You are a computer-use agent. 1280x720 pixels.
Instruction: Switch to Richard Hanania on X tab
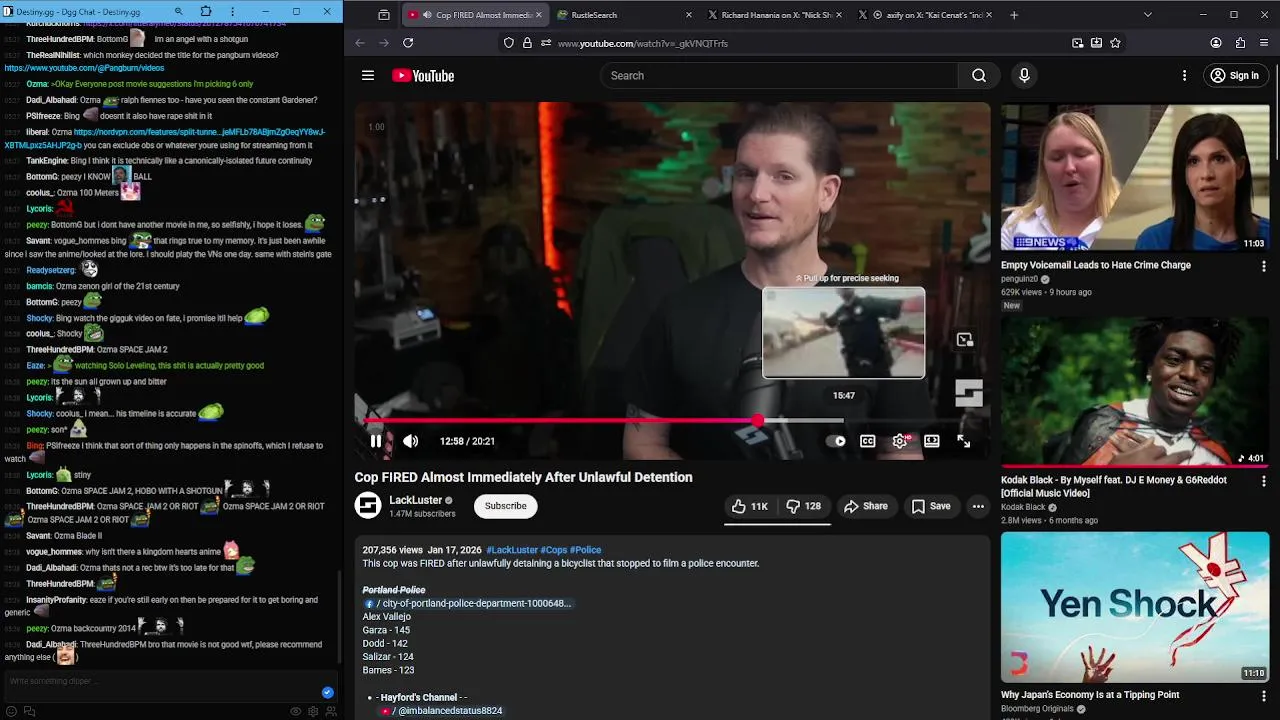pos(775,15)
